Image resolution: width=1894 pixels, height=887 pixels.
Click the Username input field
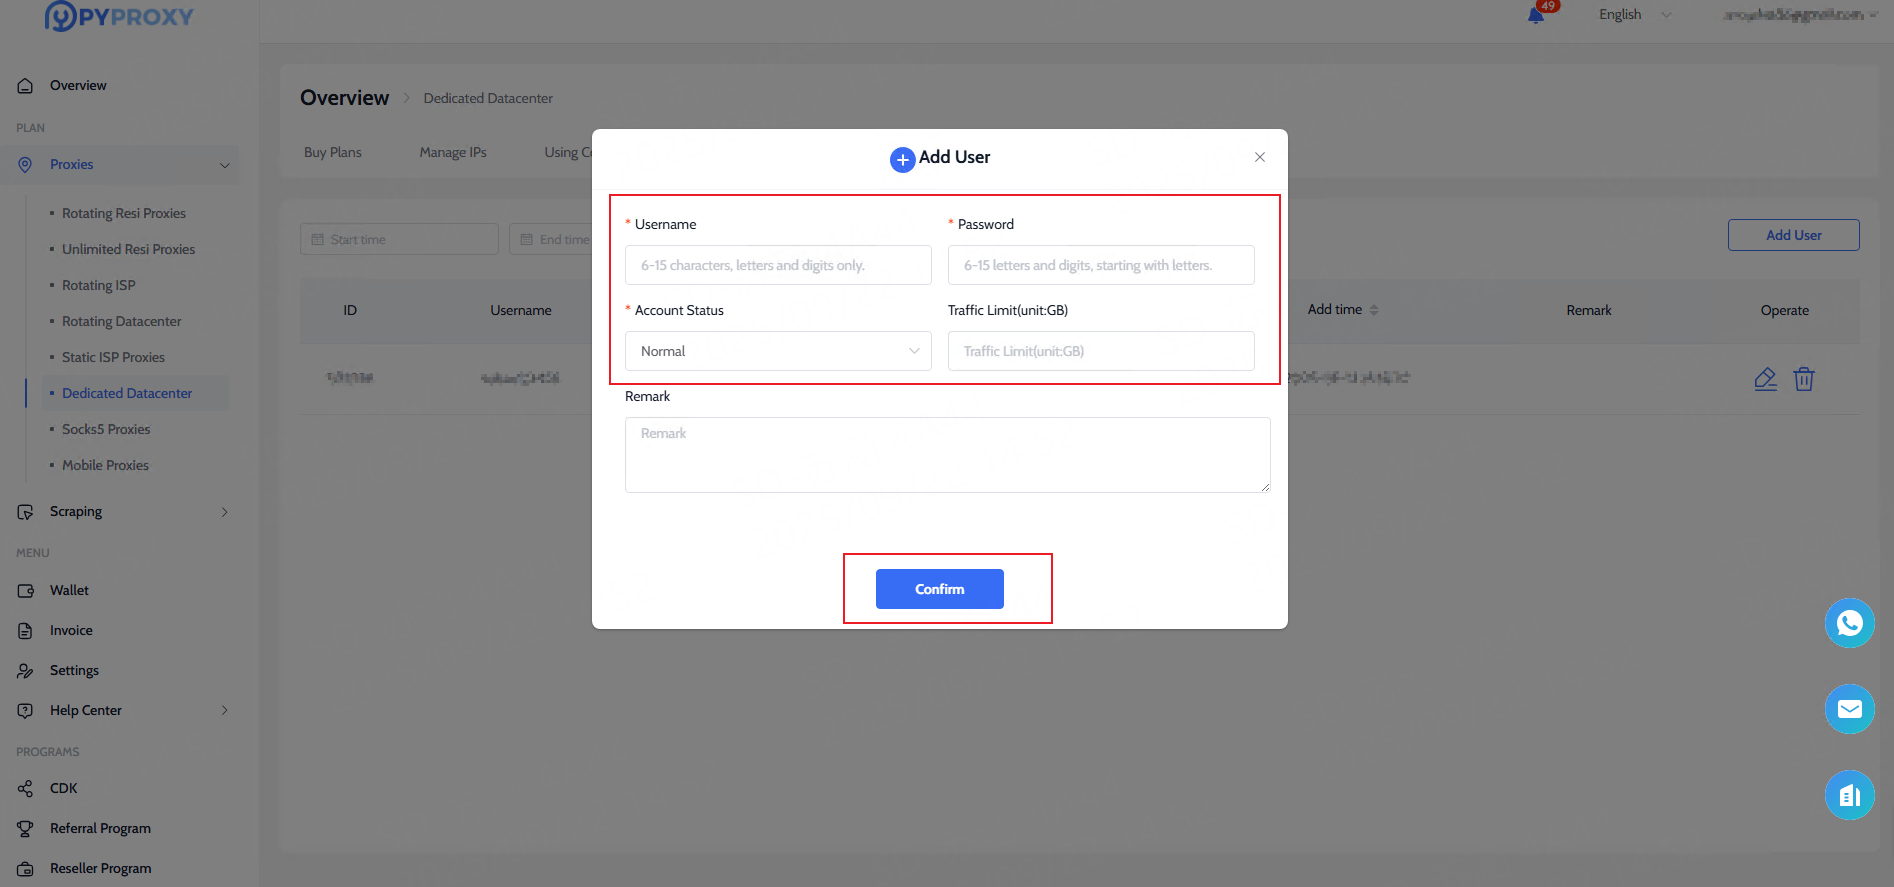tap(778, 265)
